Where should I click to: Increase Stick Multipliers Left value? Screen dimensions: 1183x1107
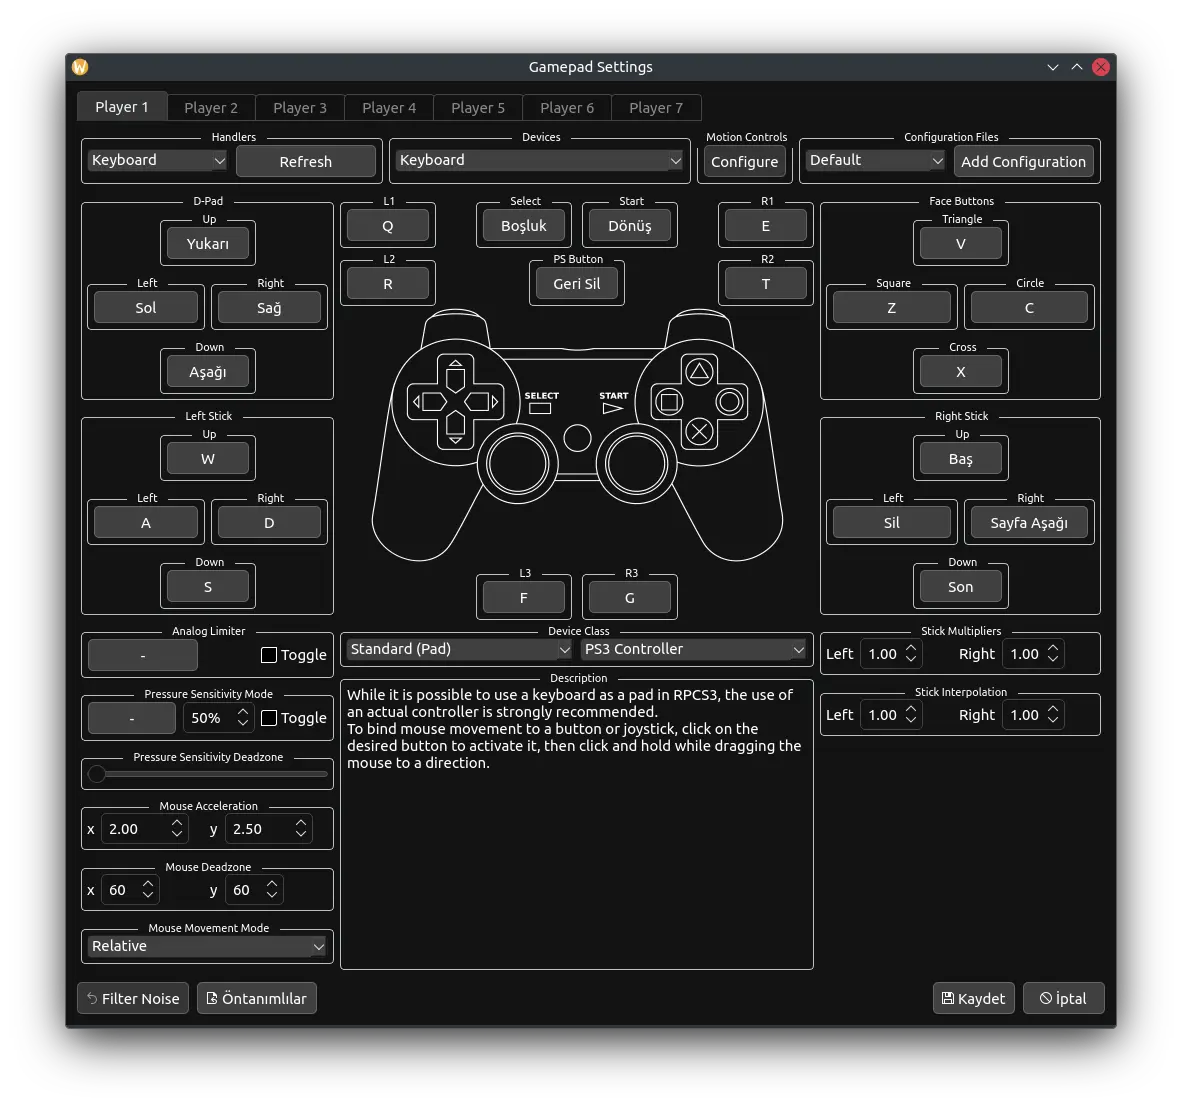(x=911, y=647)
